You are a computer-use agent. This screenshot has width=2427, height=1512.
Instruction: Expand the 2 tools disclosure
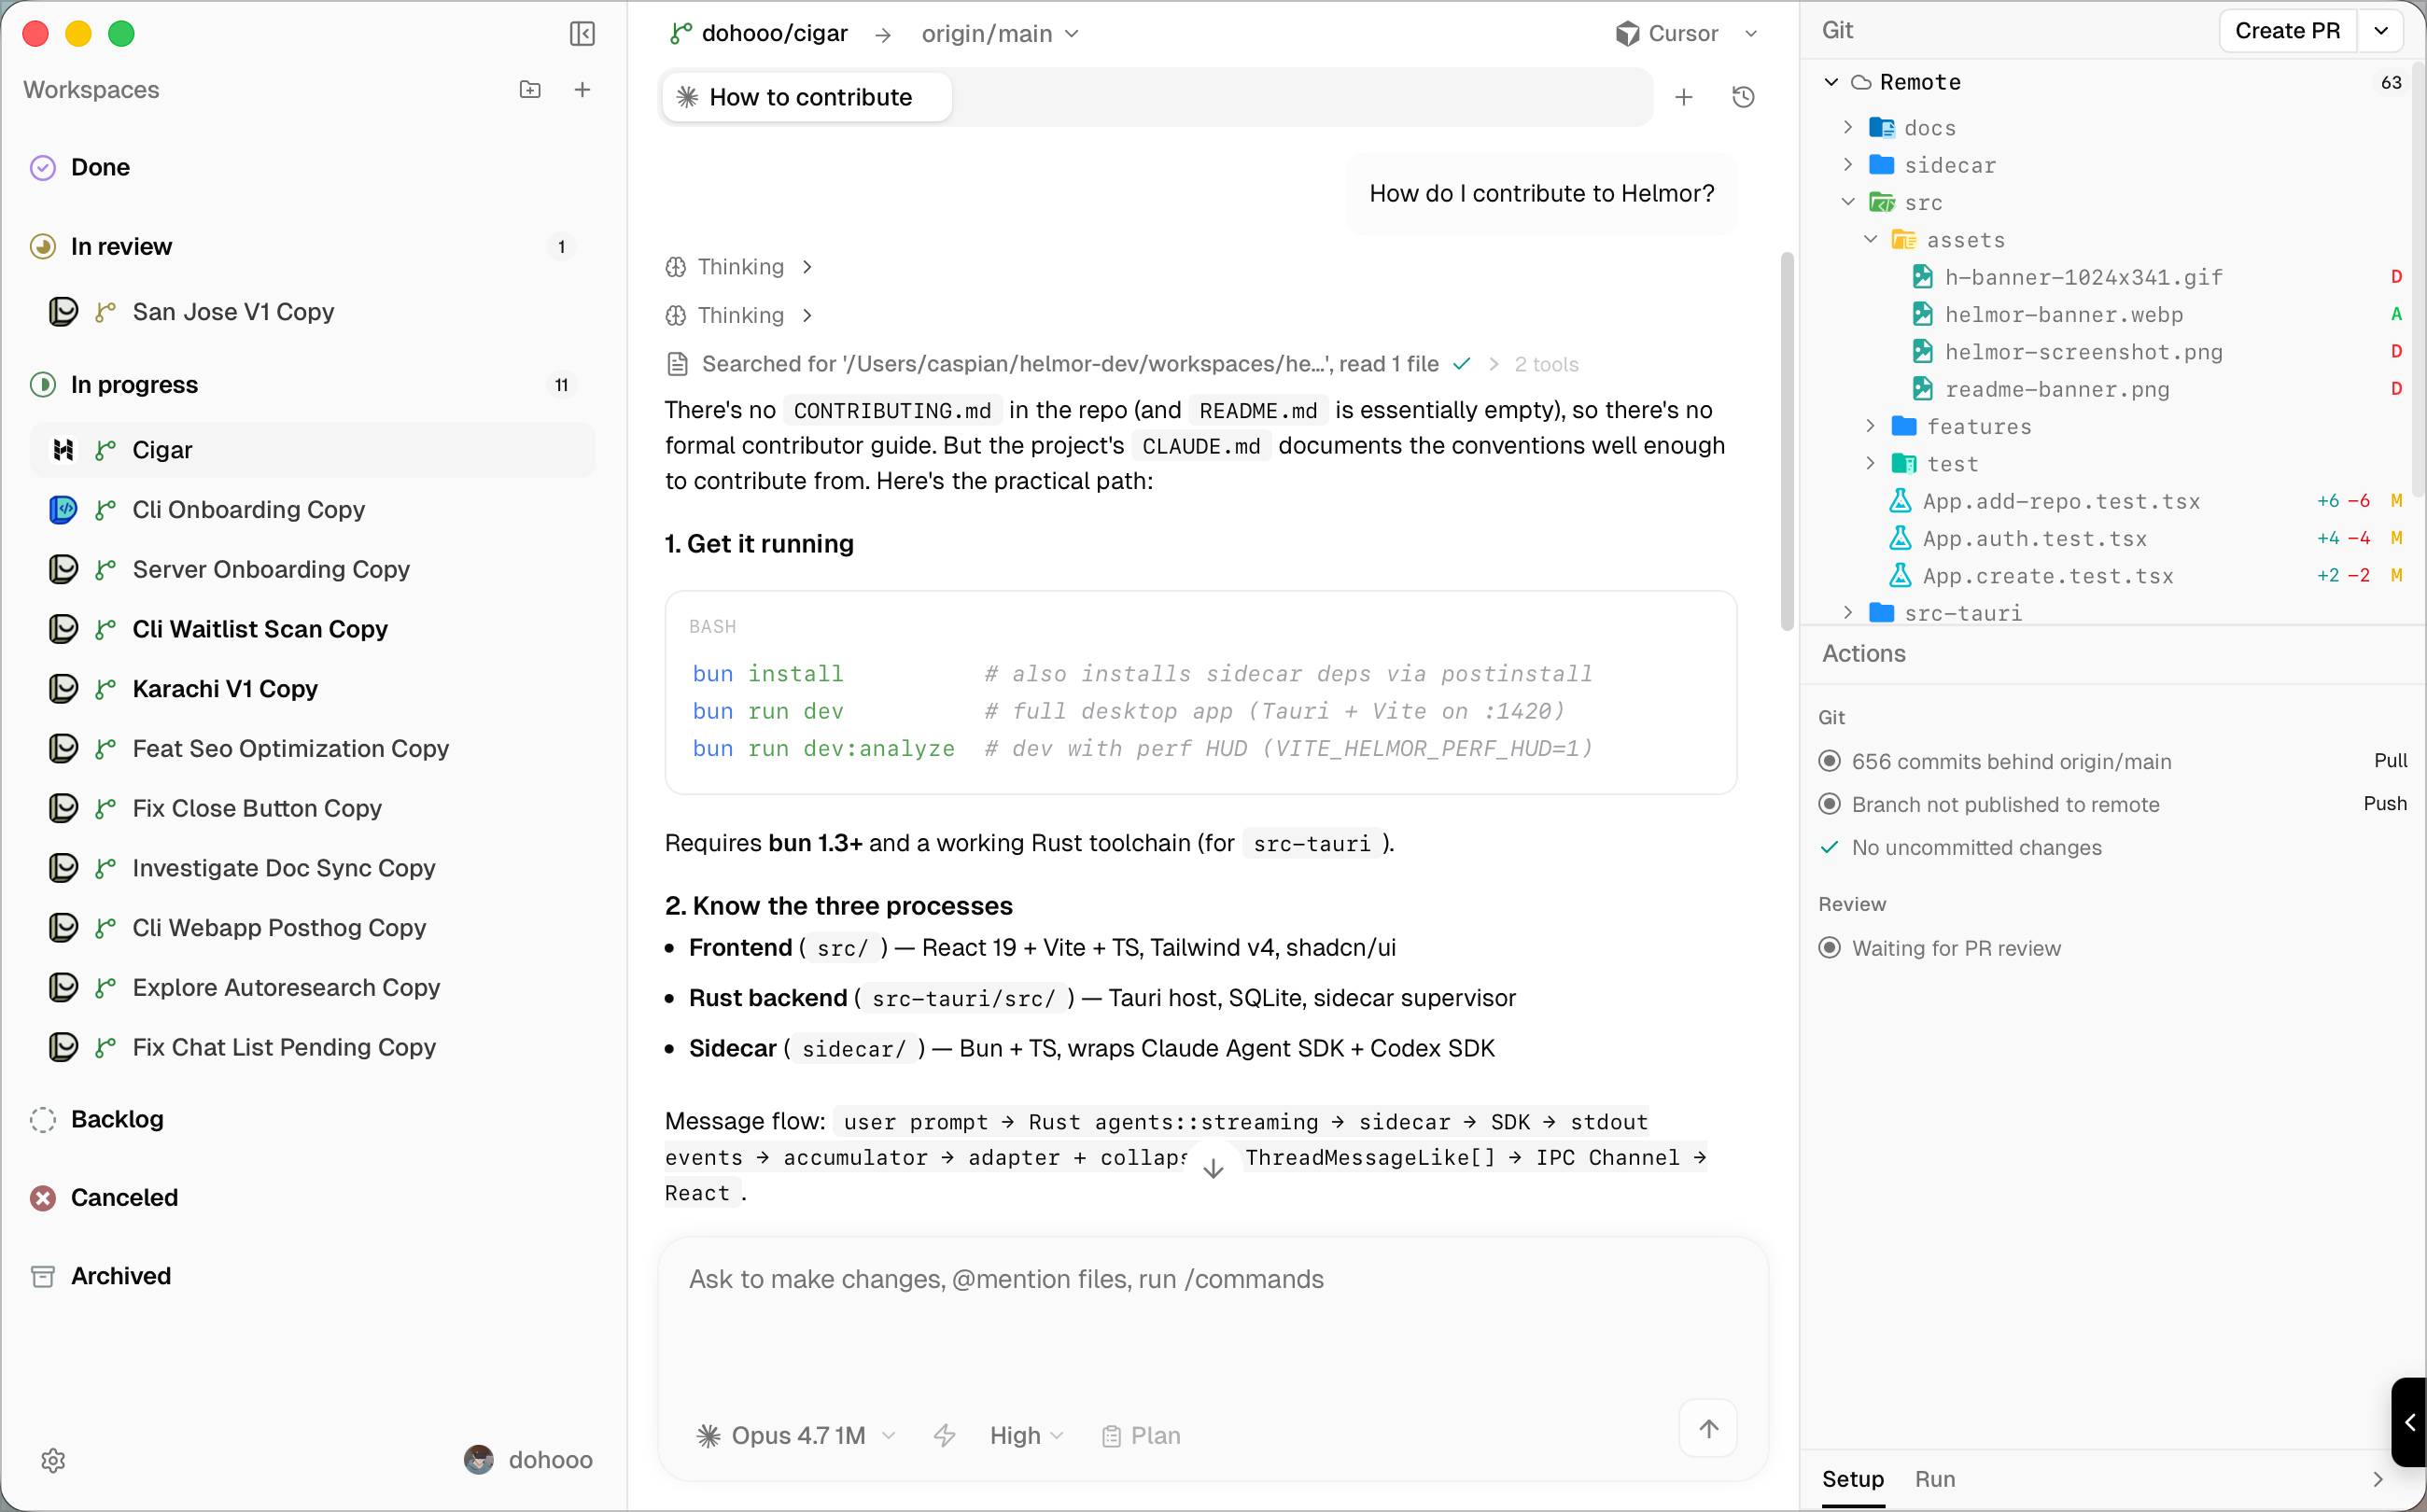(1545, 364)
